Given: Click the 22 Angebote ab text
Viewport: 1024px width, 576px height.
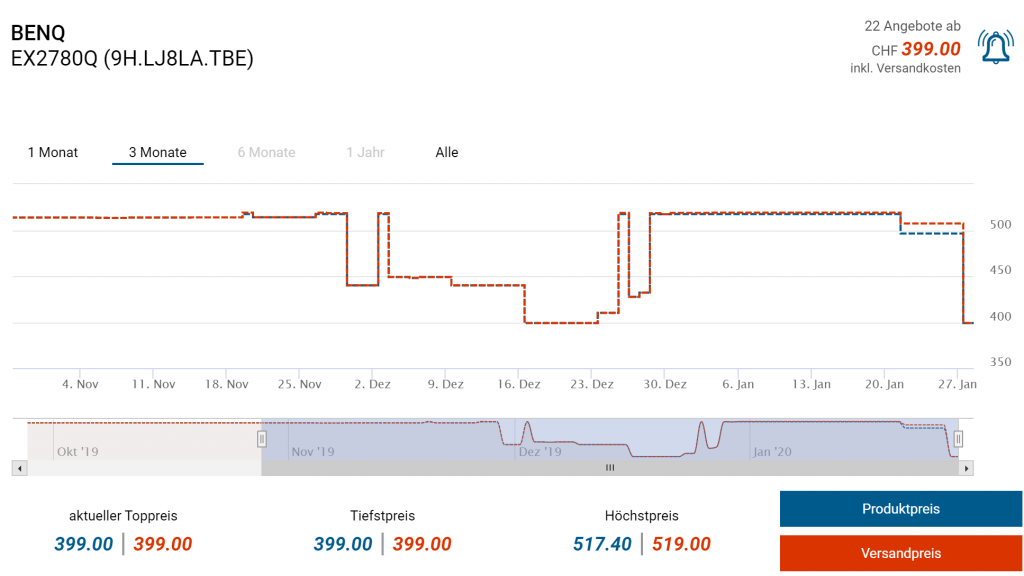Looking at the screenshot, I should pyautogui.click(x=912, y=26).
